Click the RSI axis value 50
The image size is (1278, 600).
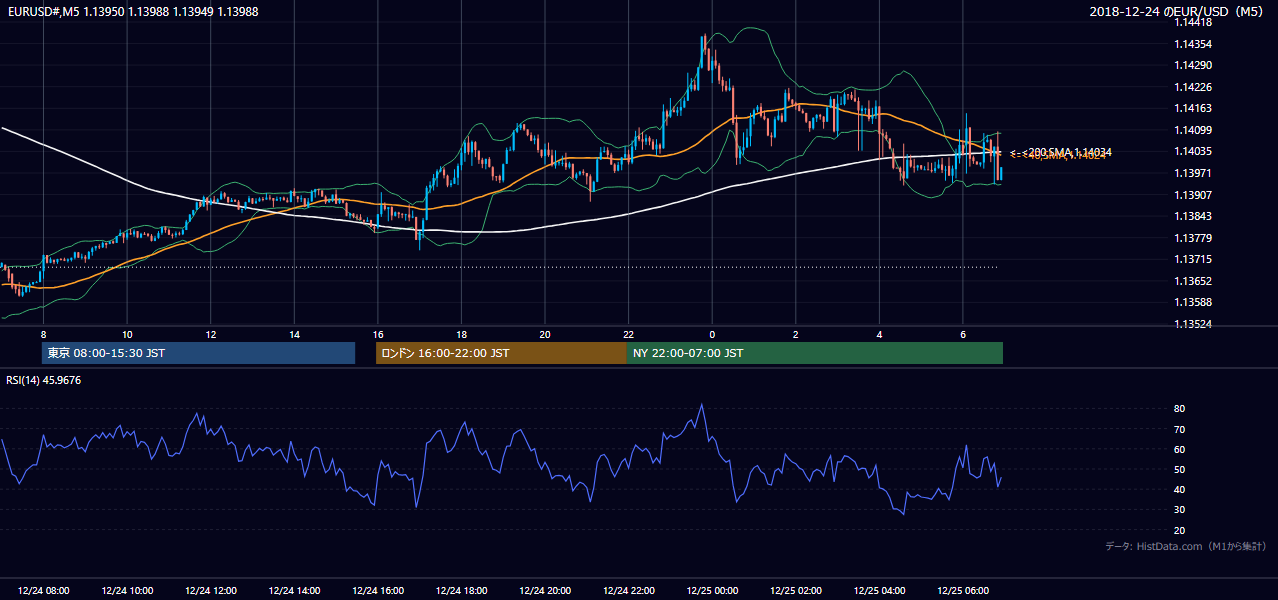1180,469
